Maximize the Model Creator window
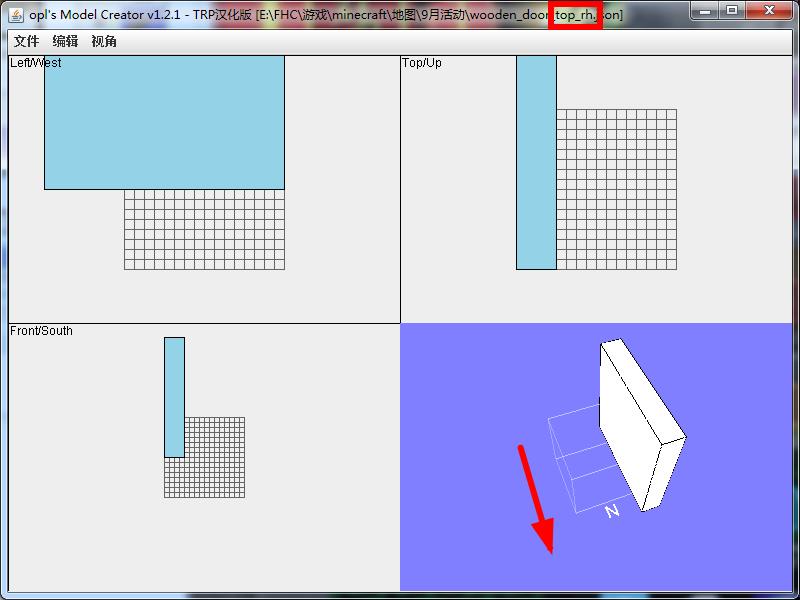This screenshot has height=600, width=800. click(732, 11)
